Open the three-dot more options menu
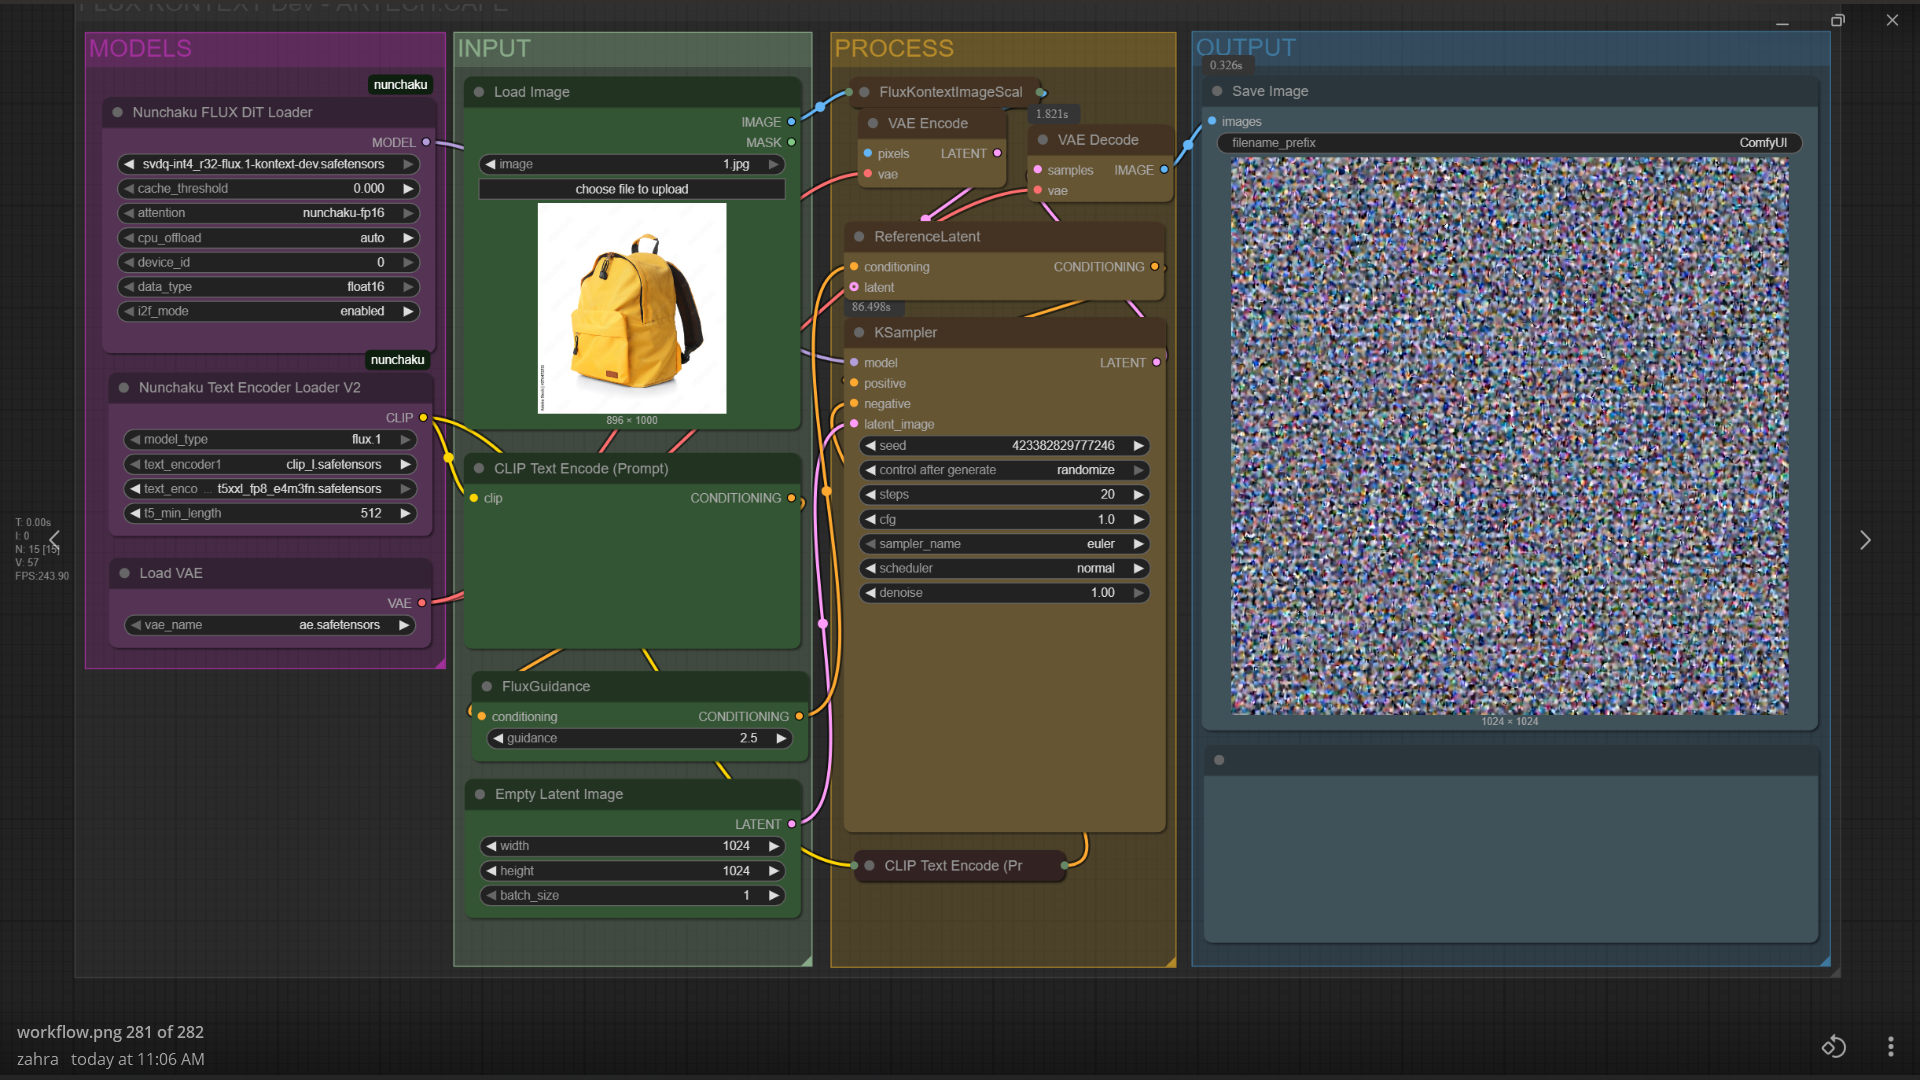 [x=1890, y=1046]
